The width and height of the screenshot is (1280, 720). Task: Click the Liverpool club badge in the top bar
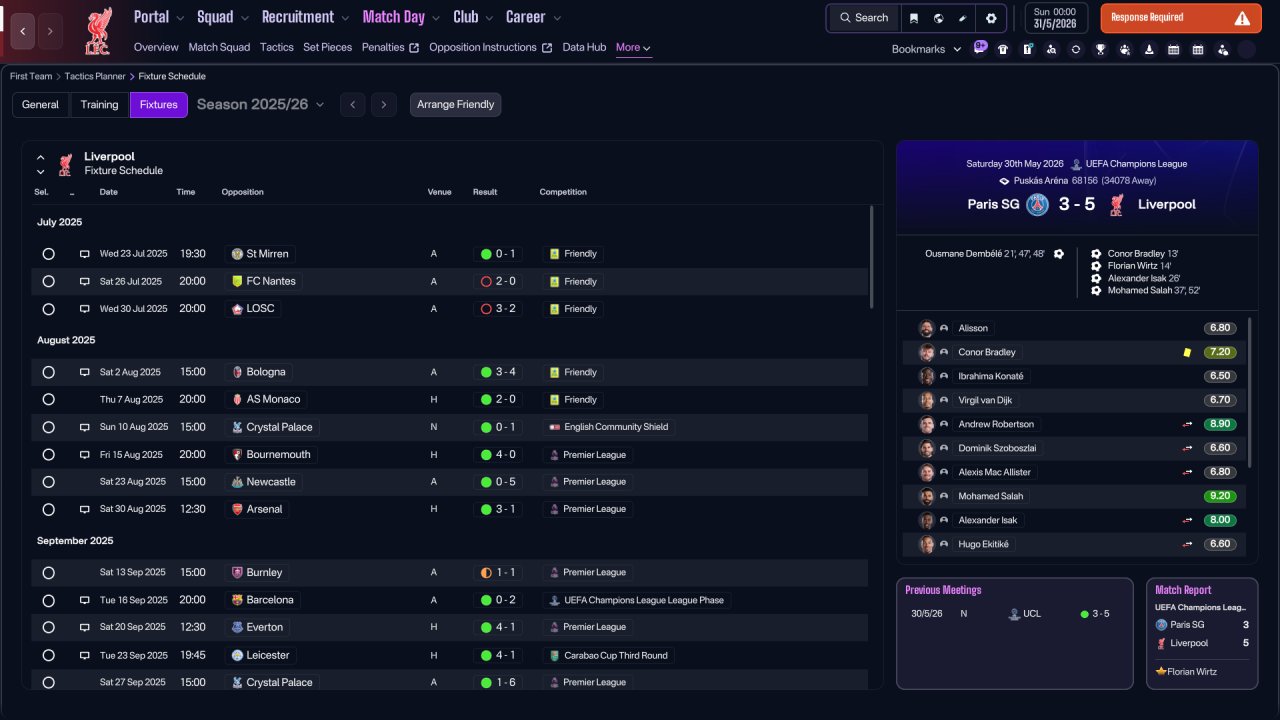click(x=98, y=31)
